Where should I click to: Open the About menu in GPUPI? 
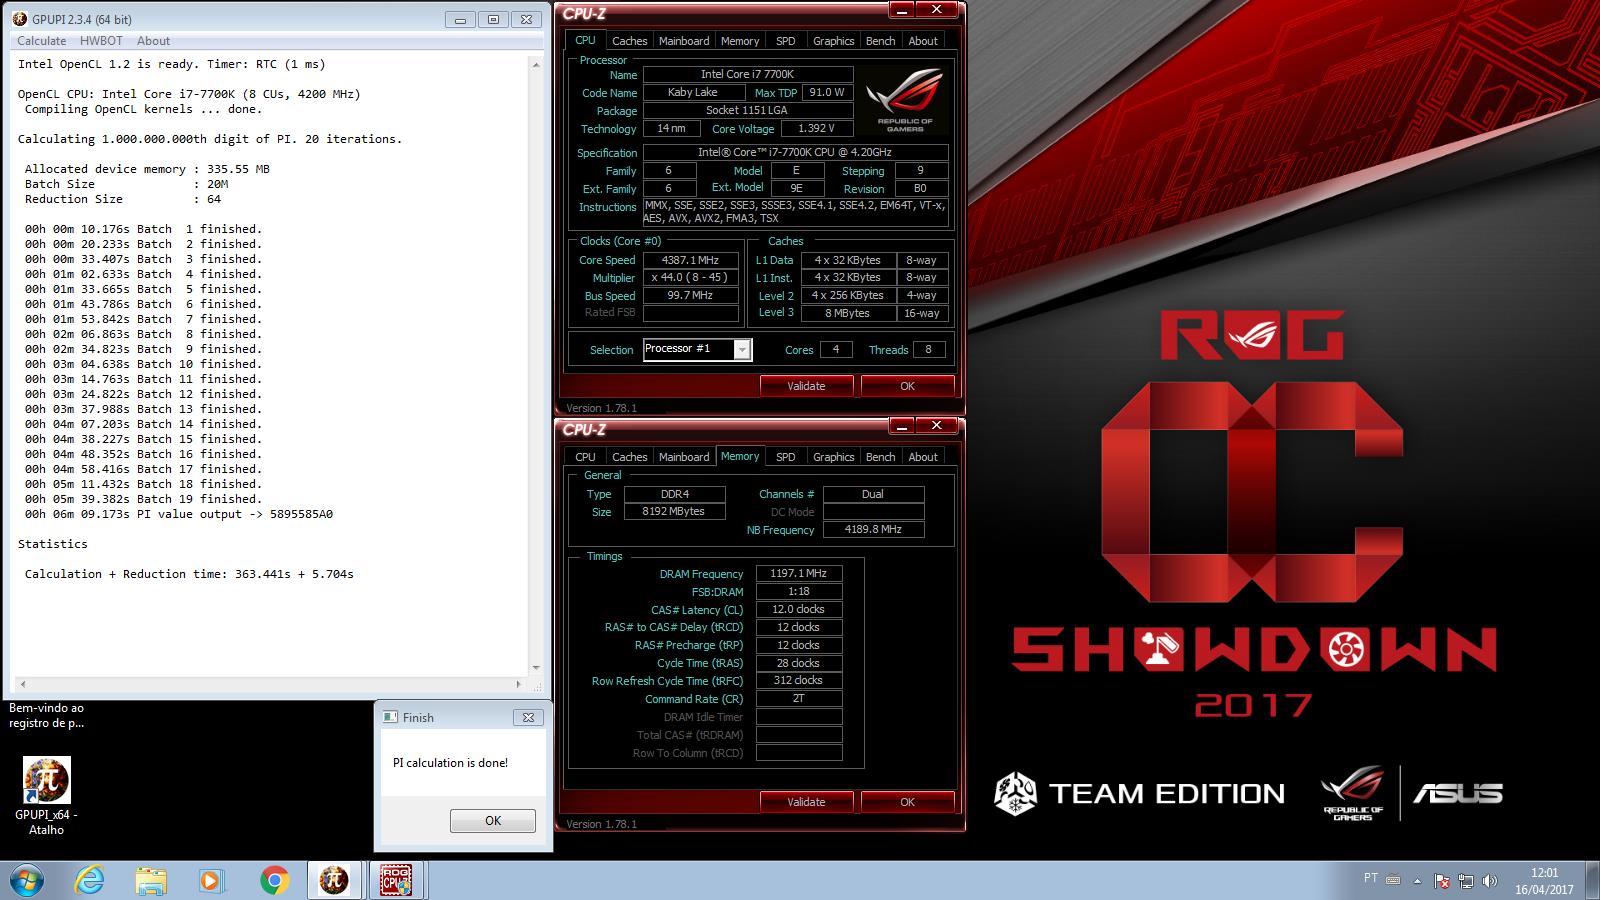153,41
